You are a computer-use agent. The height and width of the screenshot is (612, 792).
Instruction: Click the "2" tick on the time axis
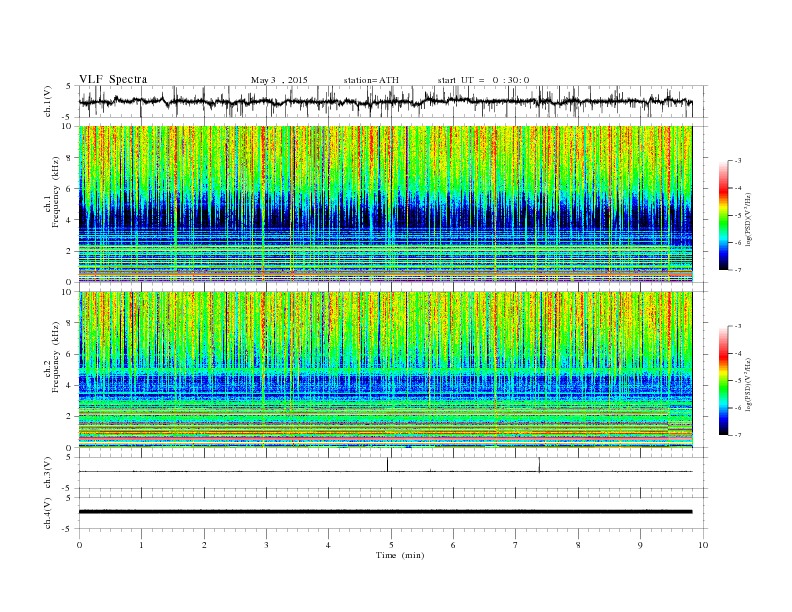[x=204, y=545]
